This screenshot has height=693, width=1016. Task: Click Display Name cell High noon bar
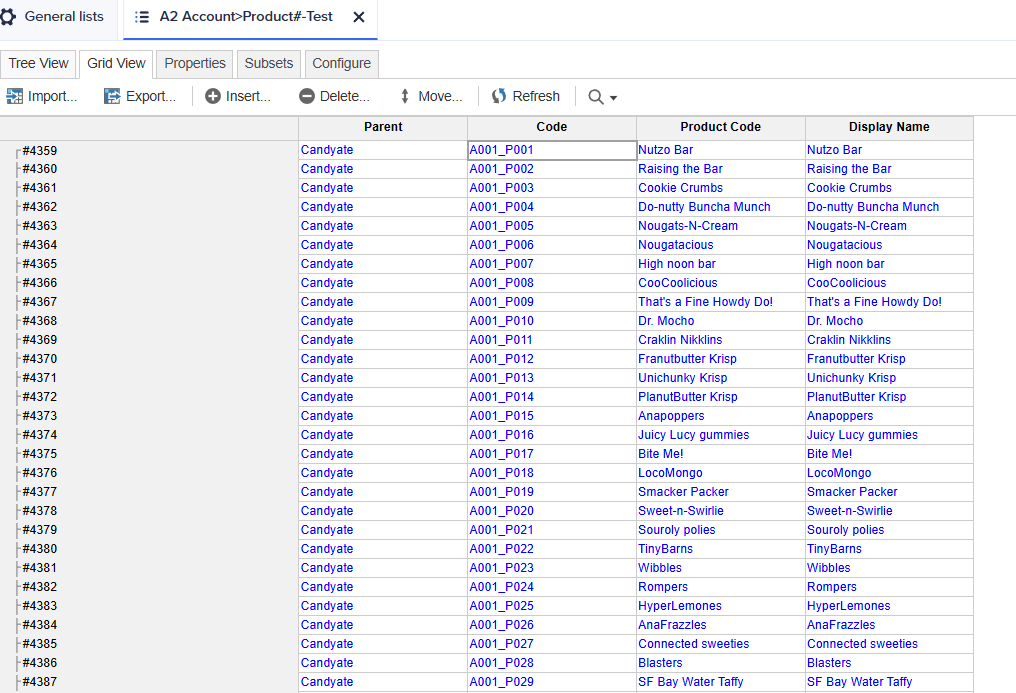tap(889, 264)
